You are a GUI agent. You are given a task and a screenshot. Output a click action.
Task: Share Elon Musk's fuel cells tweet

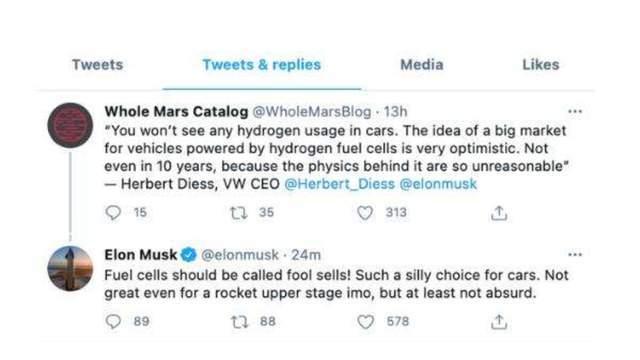coord(499,322)
